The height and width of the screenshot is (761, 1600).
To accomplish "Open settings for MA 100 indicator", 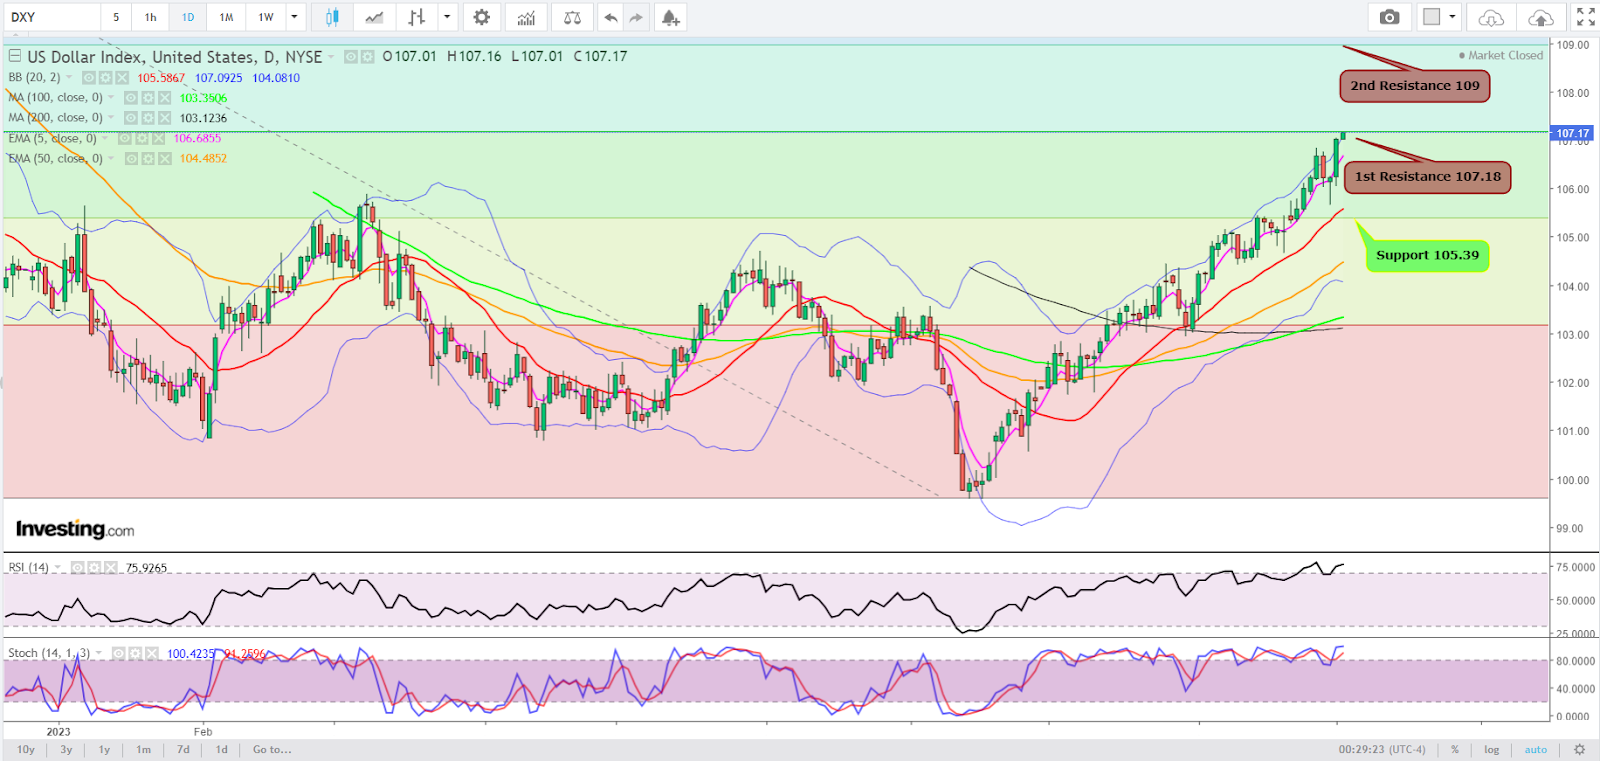I will pos(148,98).
